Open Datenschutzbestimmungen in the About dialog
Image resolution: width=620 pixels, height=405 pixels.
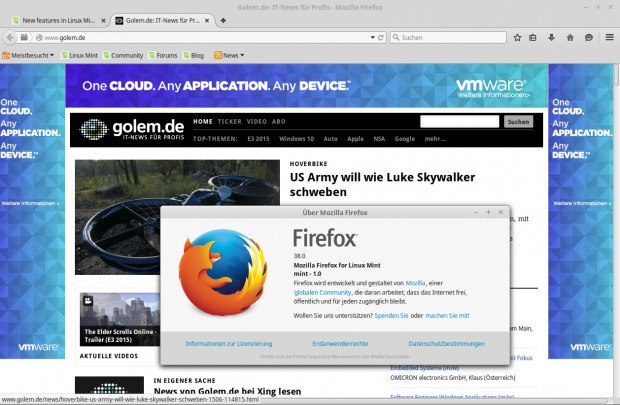point(446,344)
